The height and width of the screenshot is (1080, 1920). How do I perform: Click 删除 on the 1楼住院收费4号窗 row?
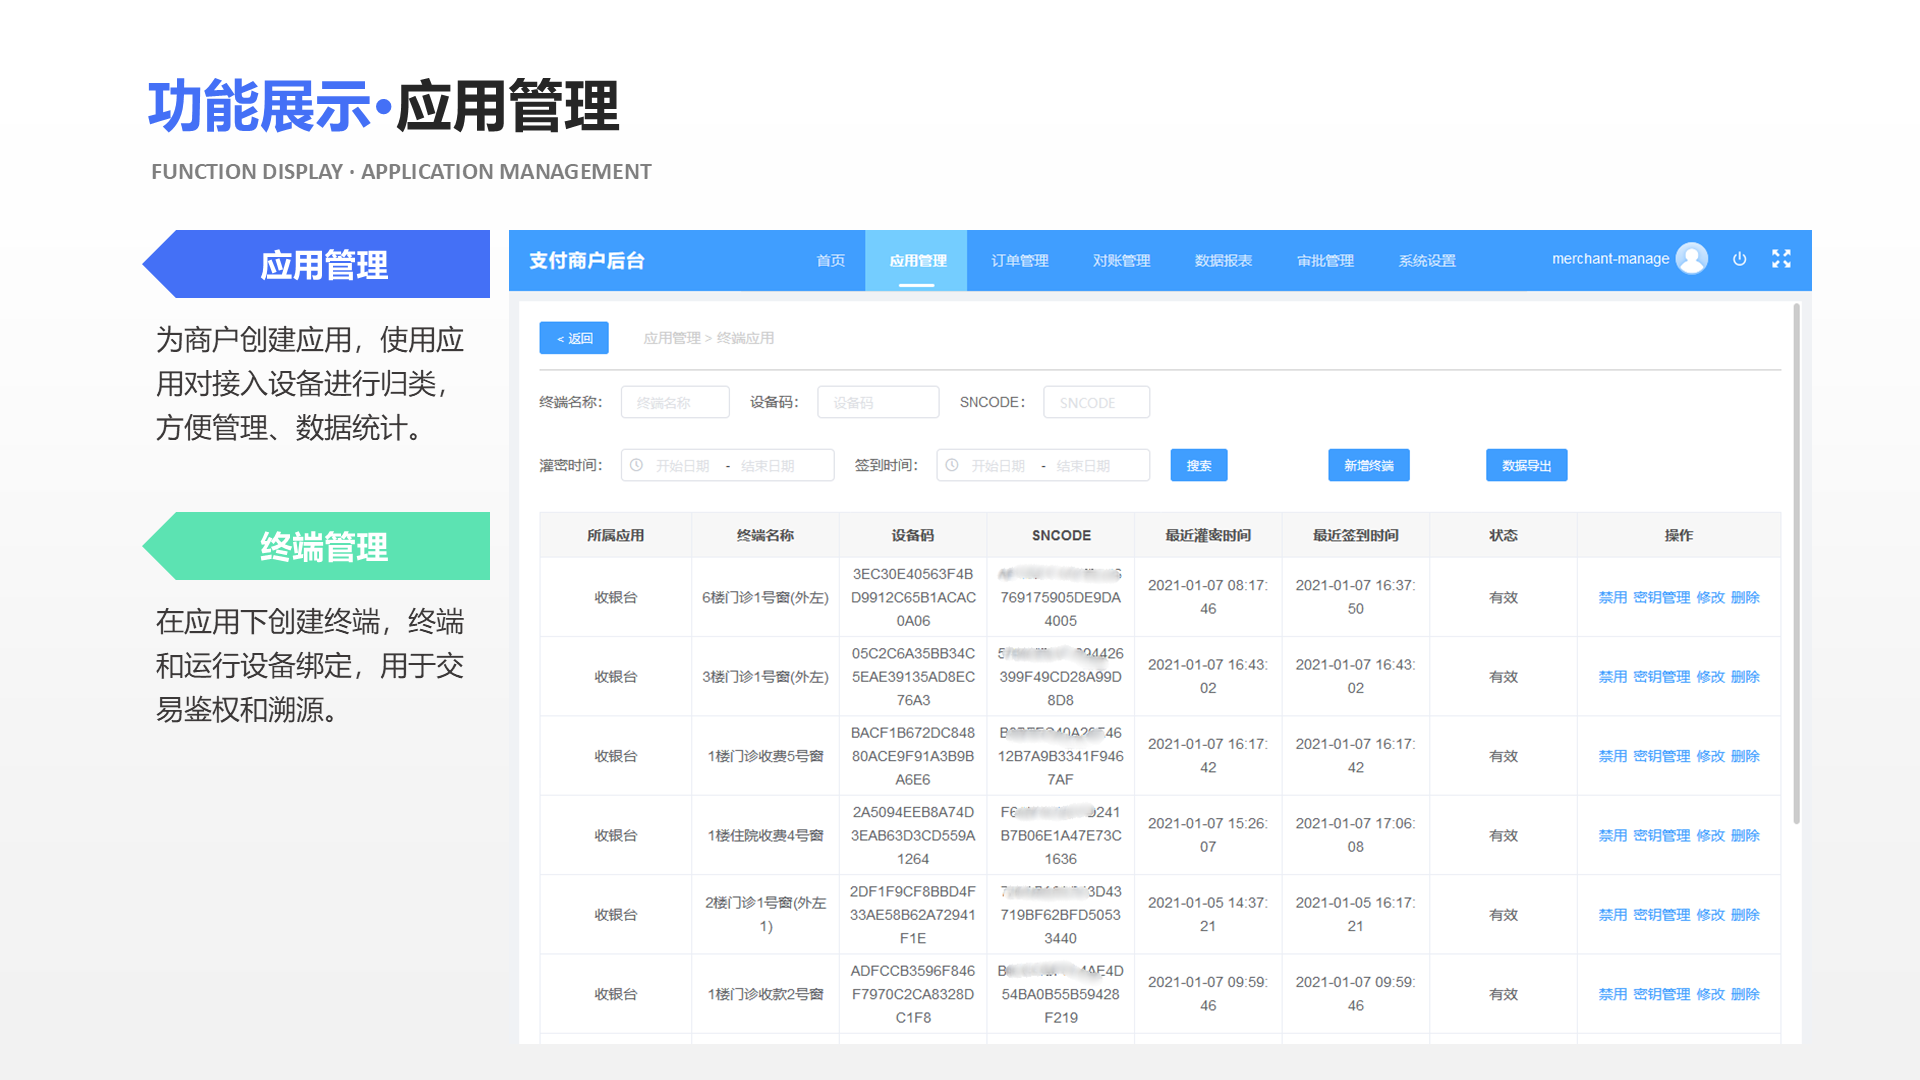pos(1744,835)
